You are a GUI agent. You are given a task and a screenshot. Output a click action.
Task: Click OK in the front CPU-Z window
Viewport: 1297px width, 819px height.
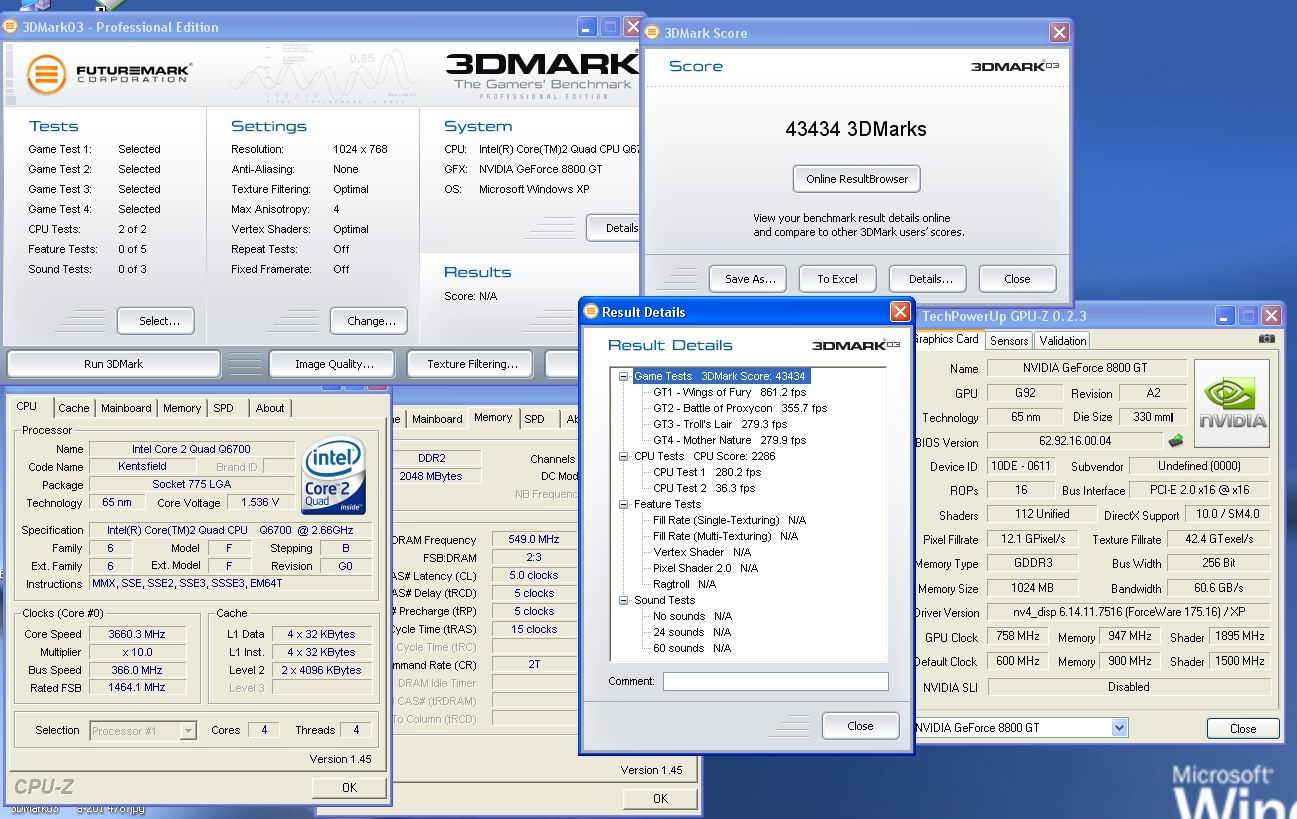(349, 788)
